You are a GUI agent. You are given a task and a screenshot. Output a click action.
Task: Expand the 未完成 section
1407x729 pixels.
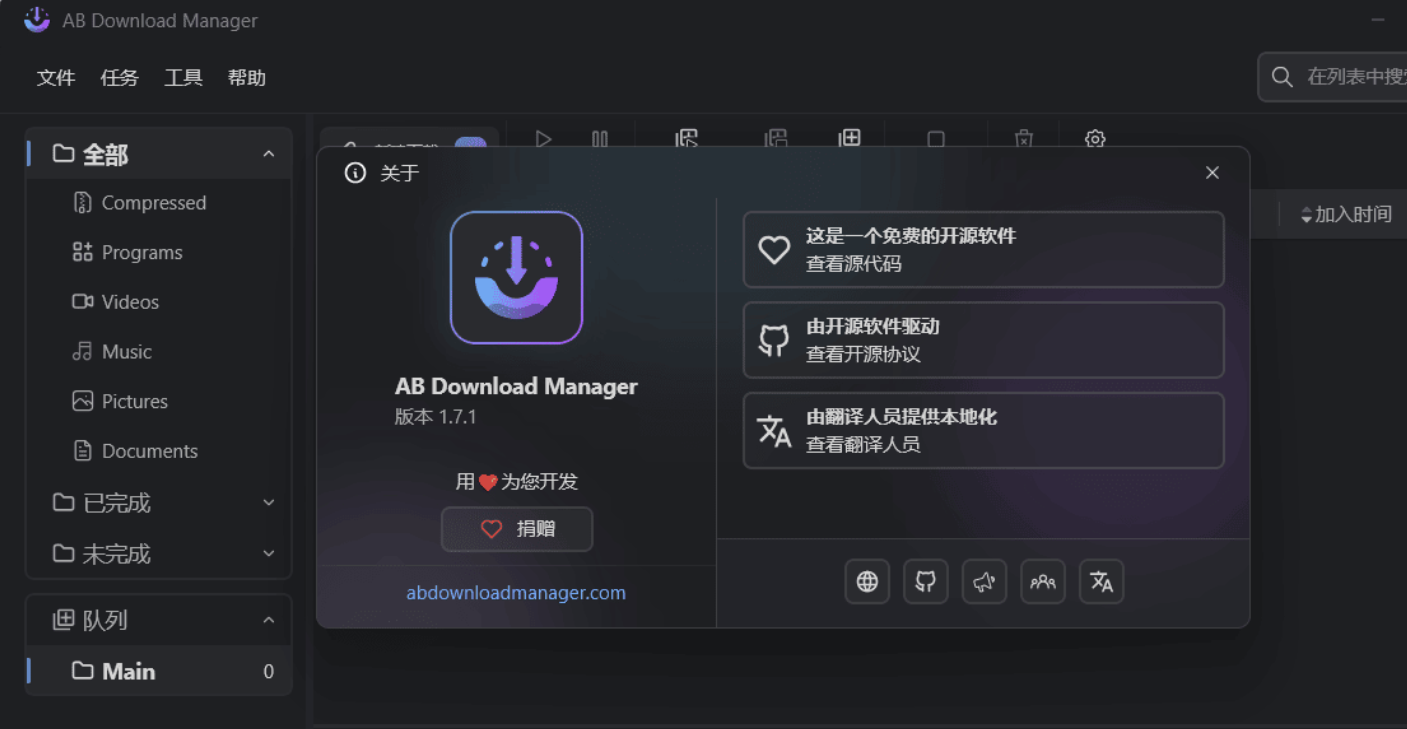[x=268, y=553]
